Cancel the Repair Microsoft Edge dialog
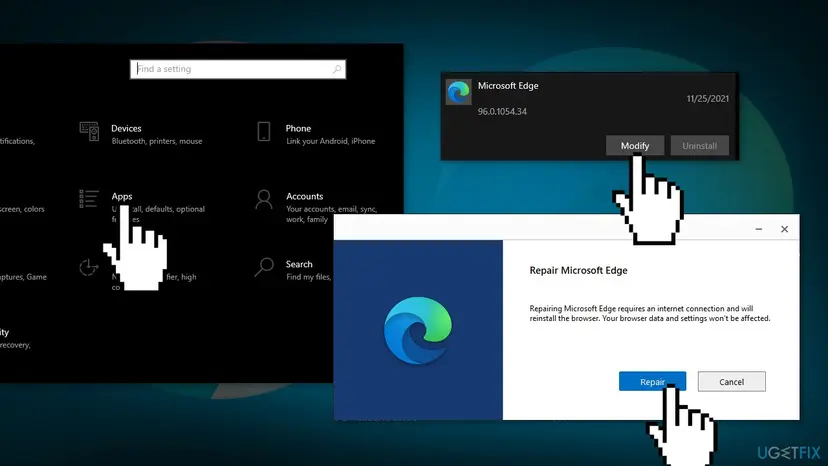This screenshot has height=466, width=828. (731, 381)
